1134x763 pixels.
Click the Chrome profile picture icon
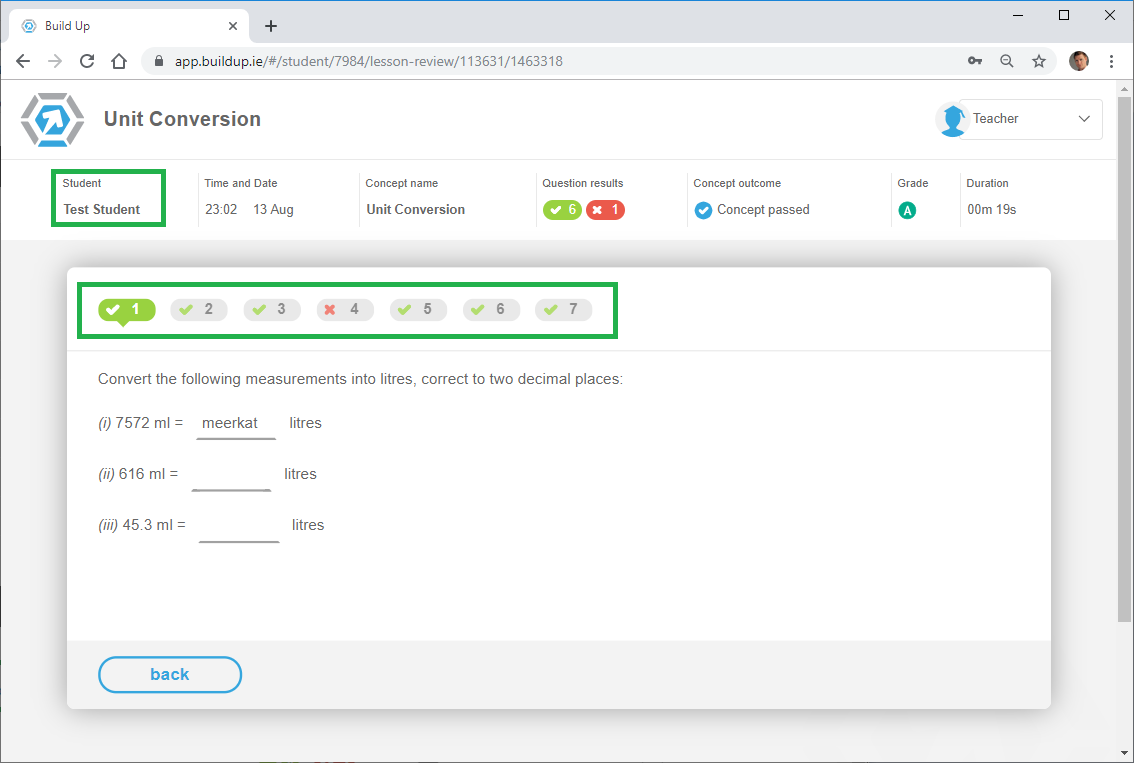[1079, 61]
